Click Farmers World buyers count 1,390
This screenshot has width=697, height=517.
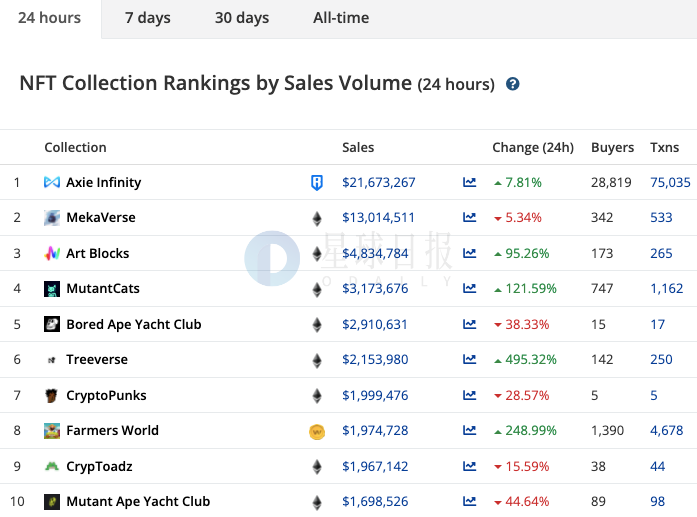[608, 430]
